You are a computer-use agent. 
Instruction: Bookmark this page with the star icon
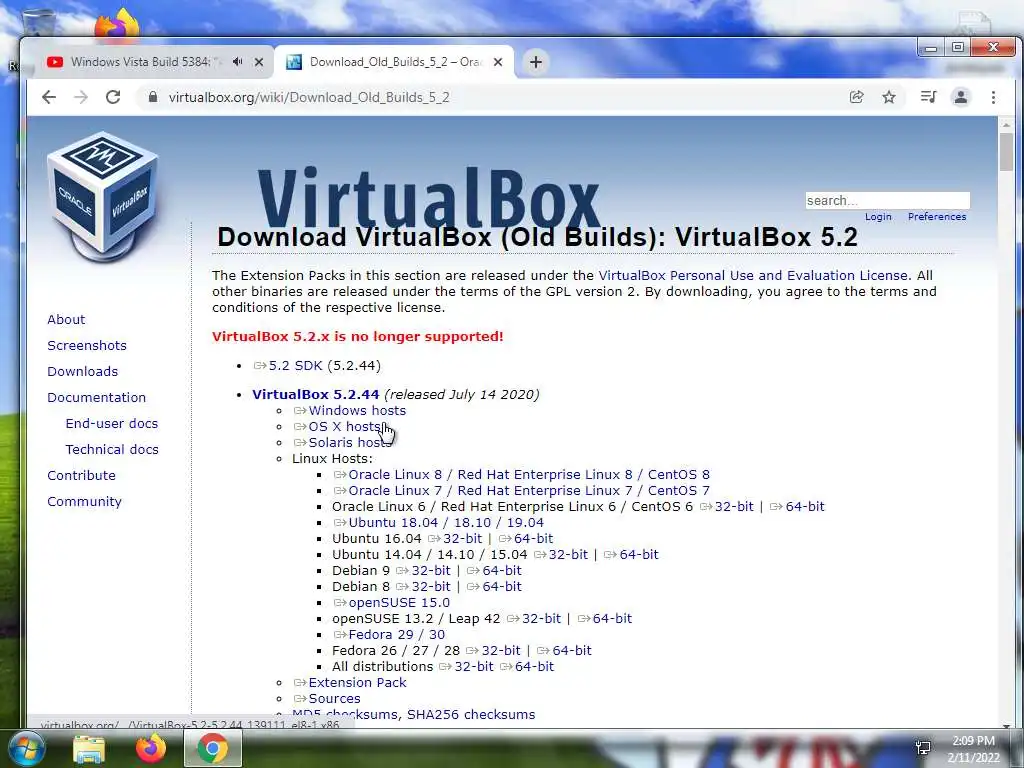(889, 97)
